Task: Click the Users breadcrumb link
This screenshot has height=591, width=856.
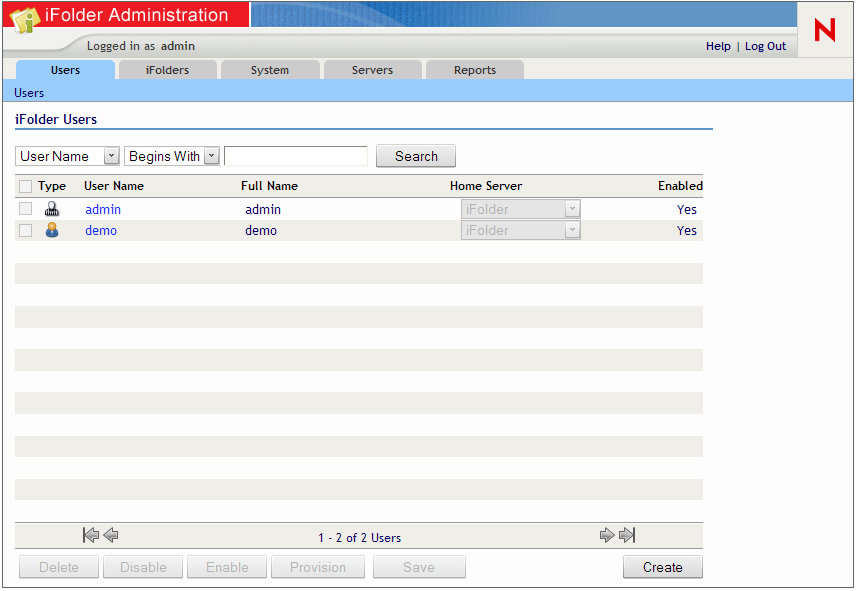Action: point(29,93)
